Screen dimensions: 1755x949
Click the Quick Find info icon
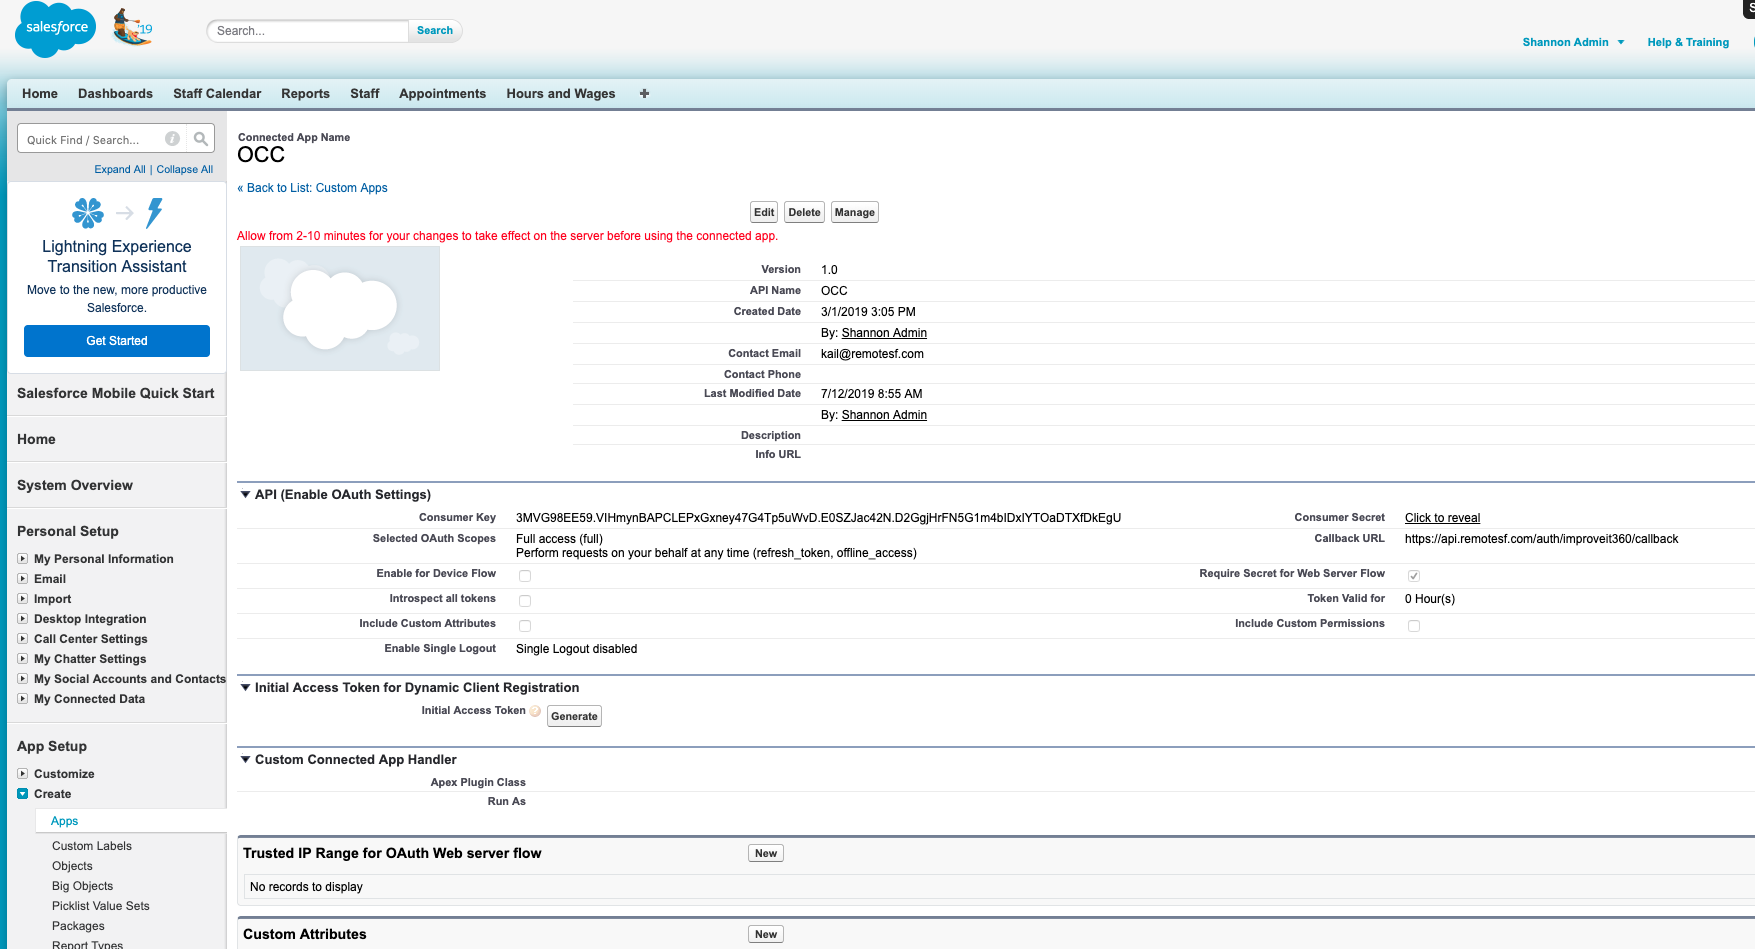pos(172,139)
